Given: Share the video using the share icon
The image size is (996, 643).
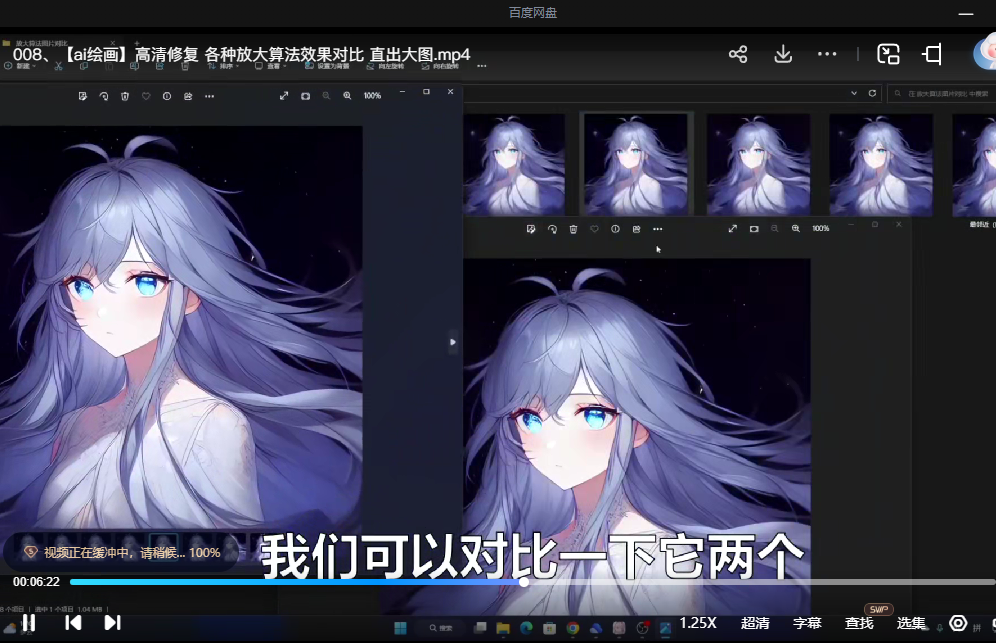Looking at the screenshot, I should [x=738, y=54].
